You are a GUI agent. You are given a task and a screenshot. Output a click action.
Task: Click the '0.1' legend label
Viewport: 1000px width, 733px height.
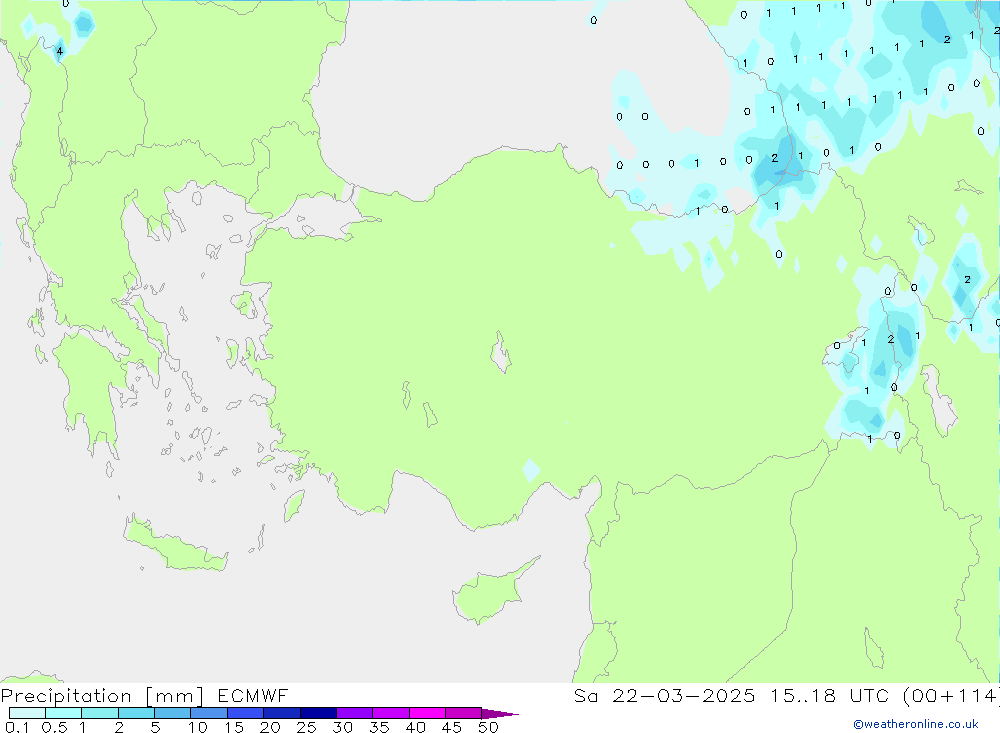(x=17, y=727)
